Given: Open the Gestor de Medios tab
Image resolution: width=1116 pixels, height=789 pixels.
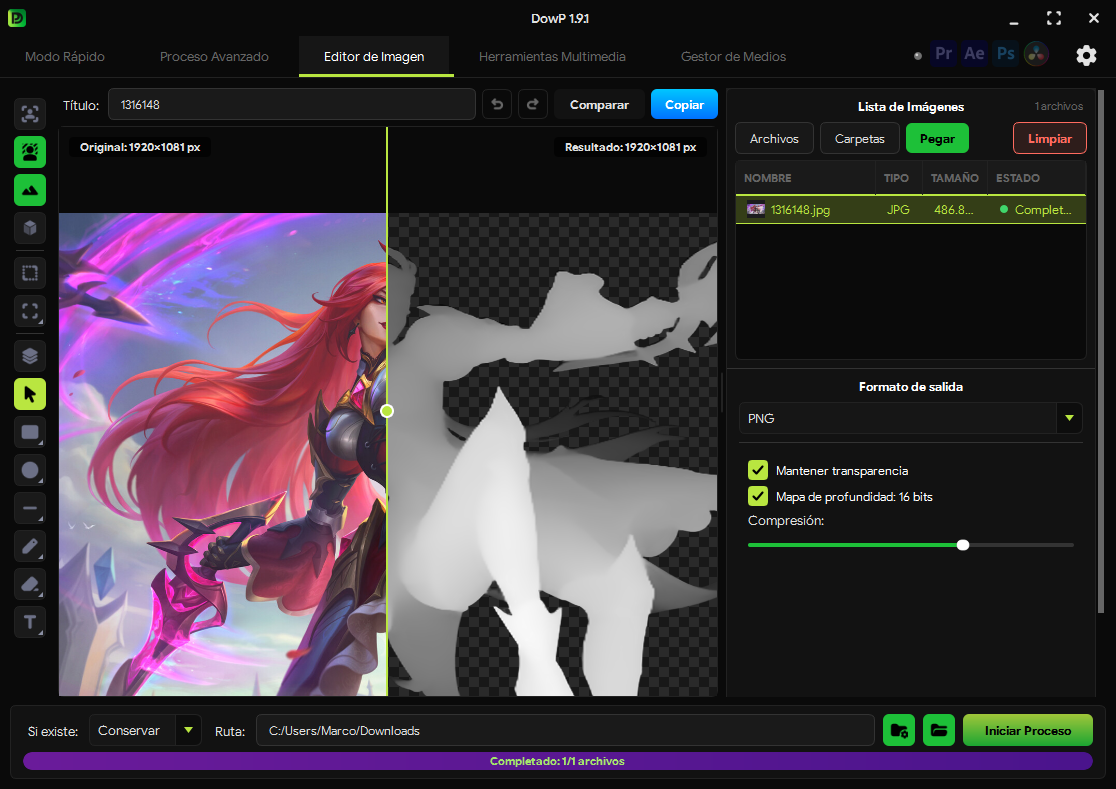Looking at the screenshot, I should pos(734,57).
